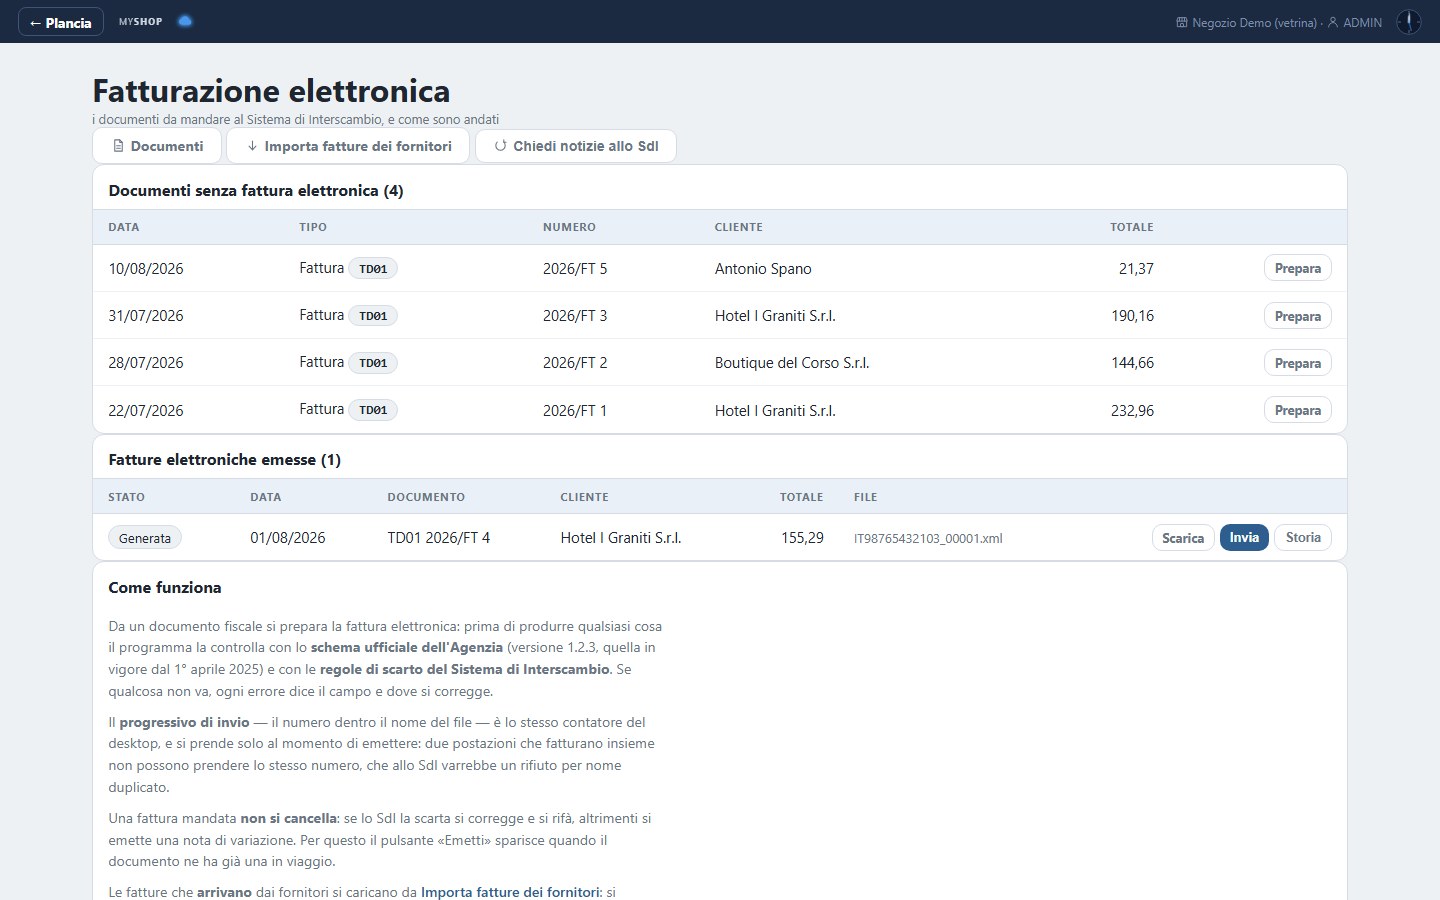This screenshot has height=900, width=1440.
Task: Click Prepara for Boutique del Corso invoice
Action: pyautogui.click(x=1297, y=363)
